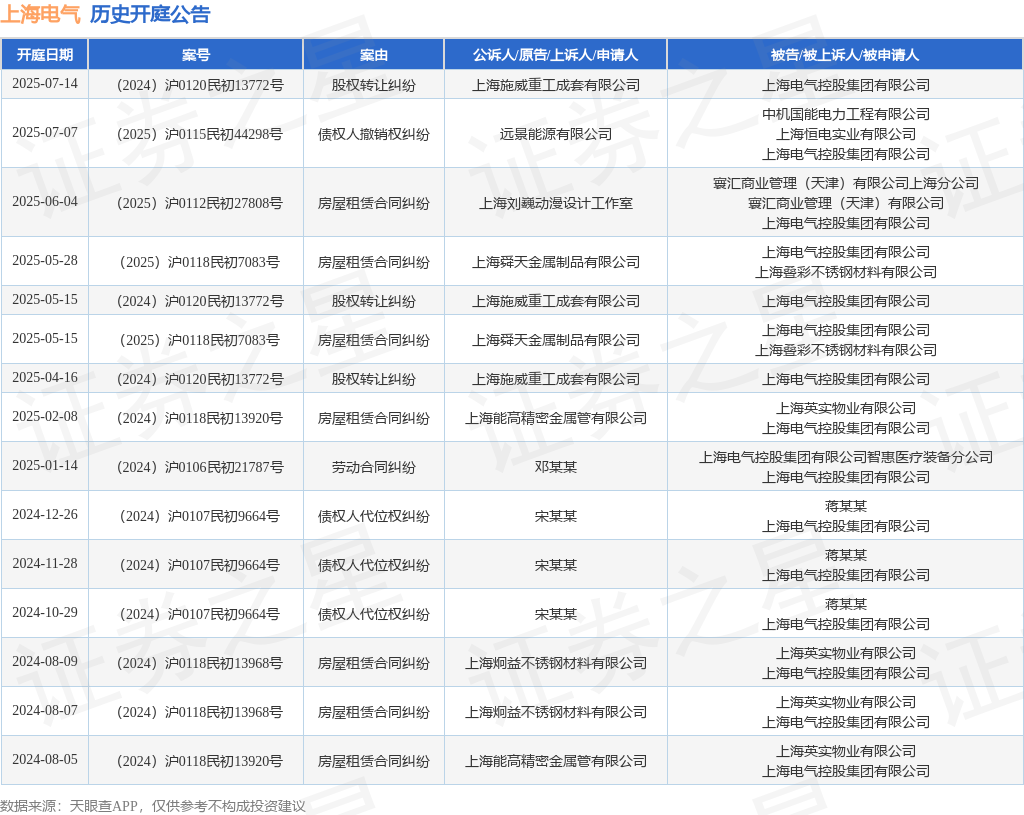The image size is (1024, 815).
Task: Click 上海英实物业有限公司 in the 2025-02-08 row
Action: point(845,408)
